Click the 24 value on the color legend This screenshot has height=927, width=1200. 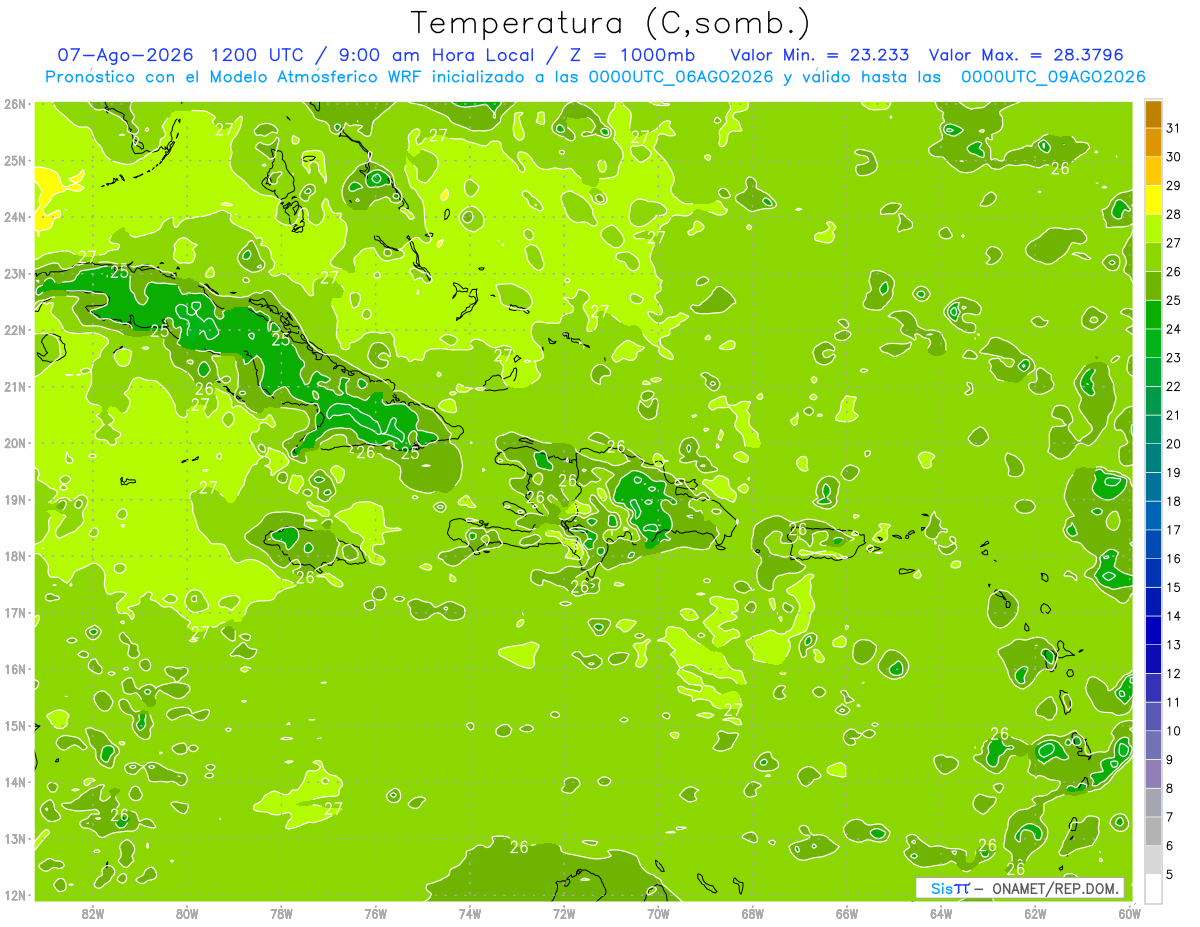[1173, 329]
